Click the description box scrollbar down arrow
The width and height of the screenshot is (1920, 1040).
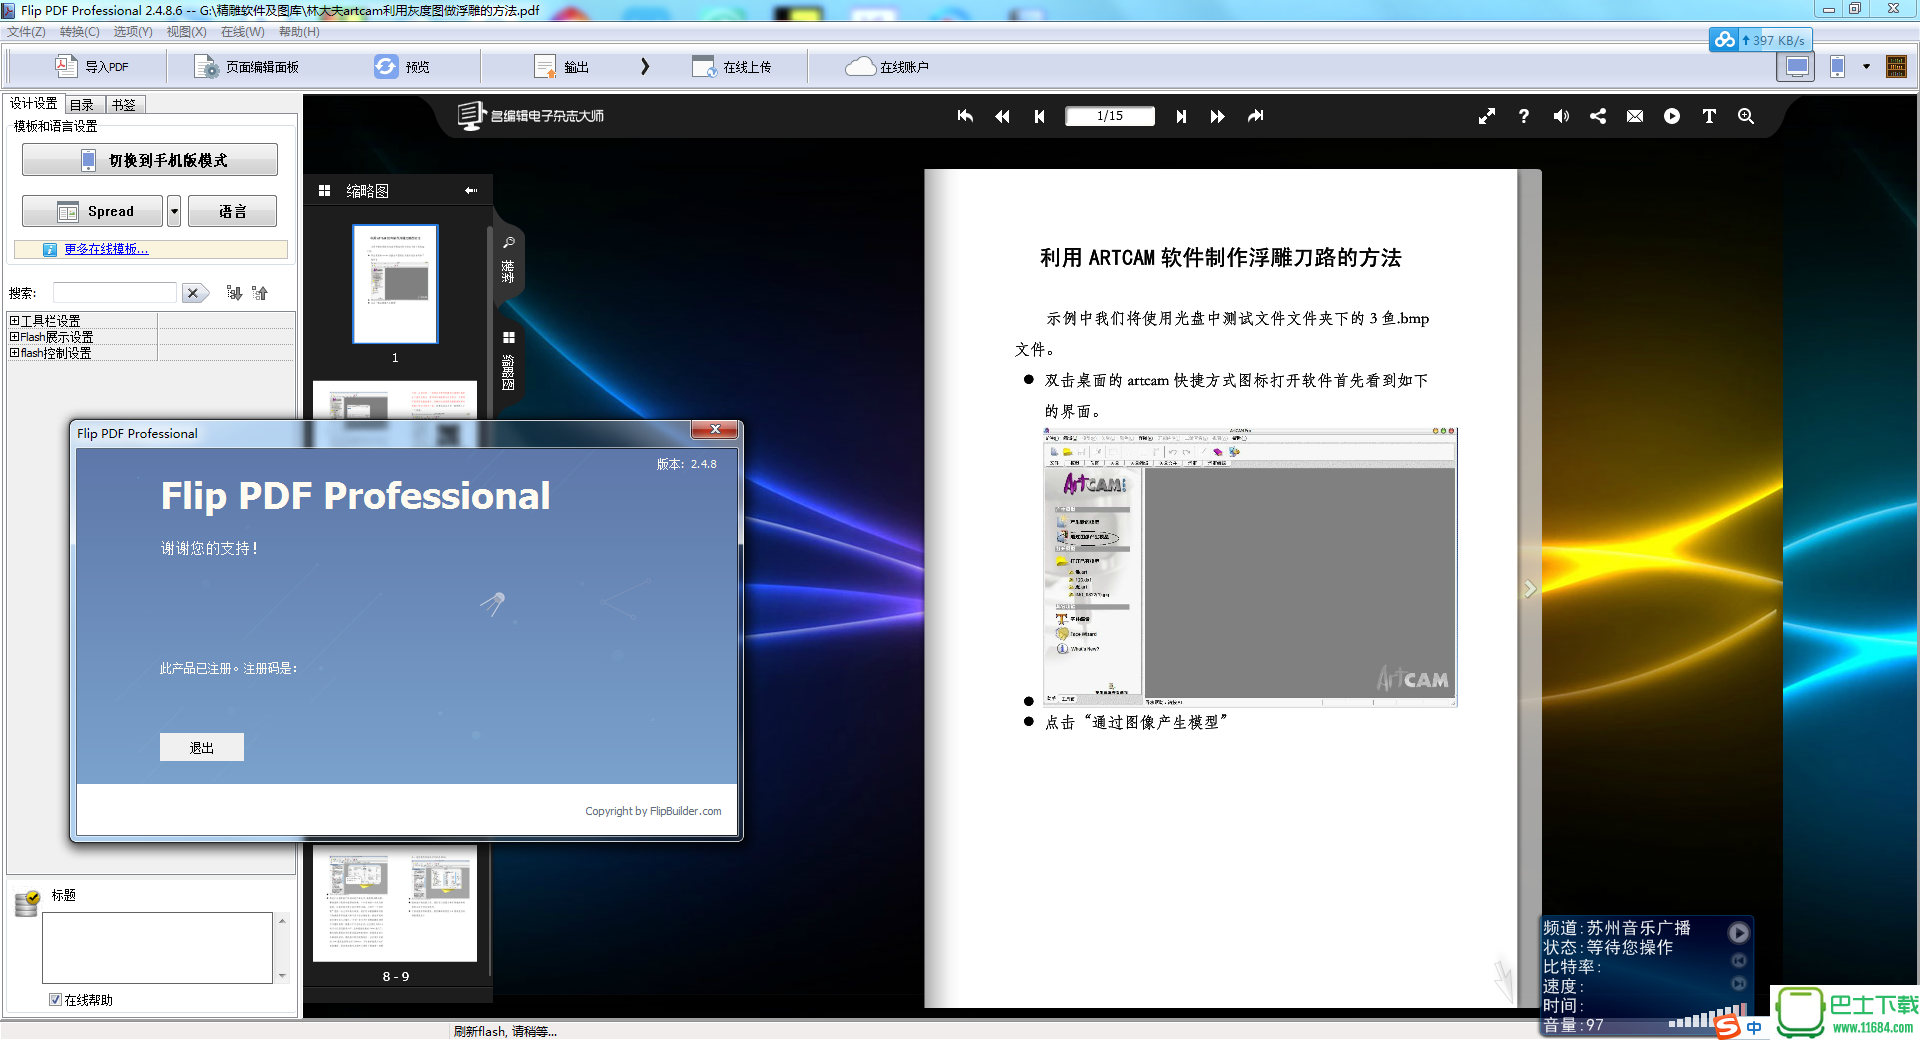click(x=282, y=976)
